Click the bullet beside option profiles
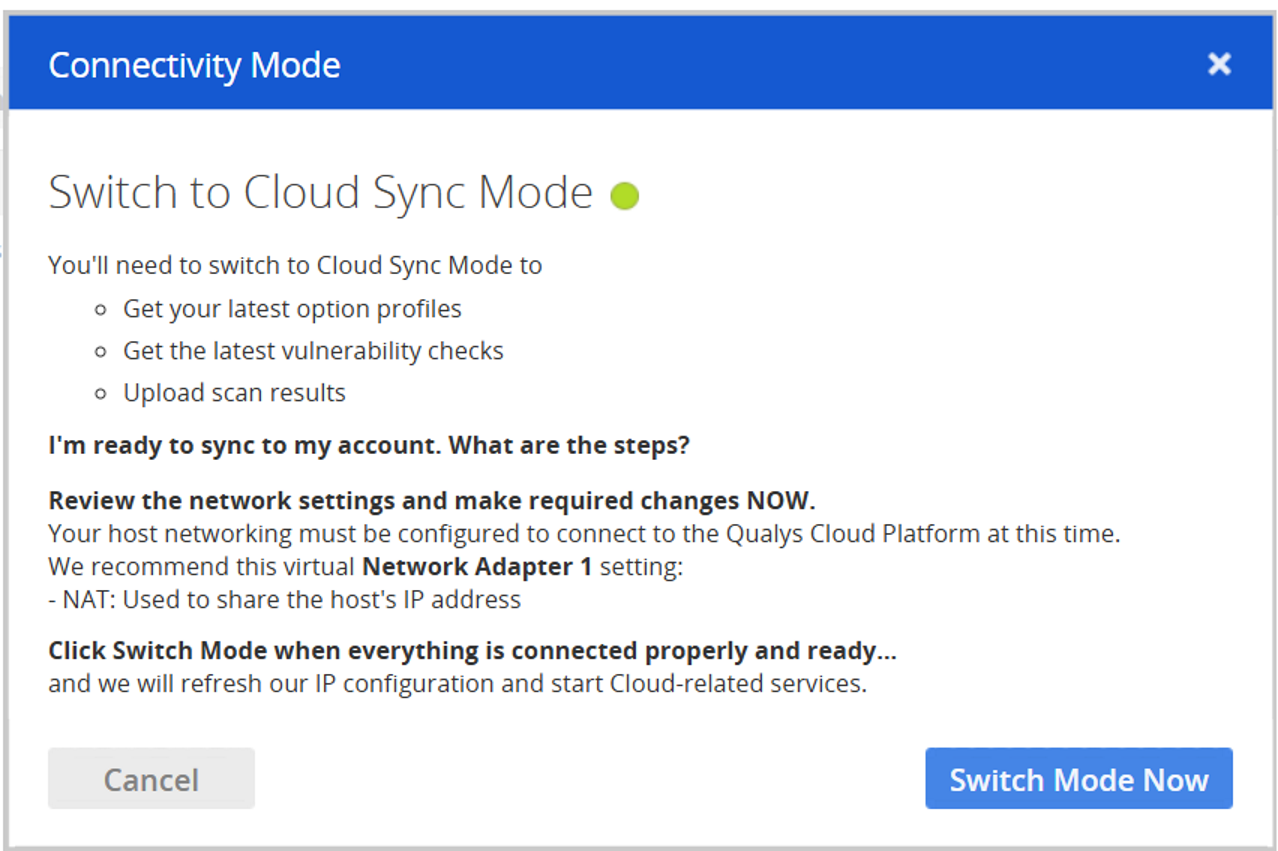 click(x=100, y=310)
